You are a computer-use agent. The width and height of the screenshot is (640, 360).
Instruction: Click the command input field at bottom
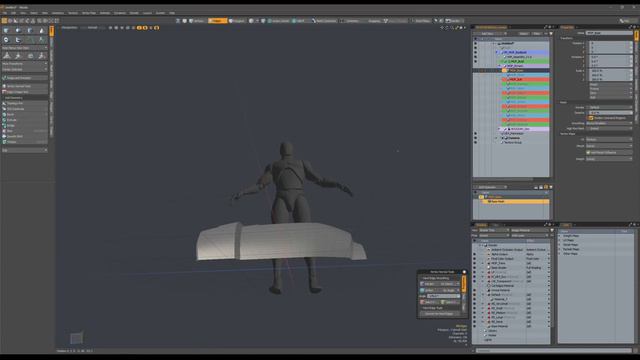click(x=554, y=350)
